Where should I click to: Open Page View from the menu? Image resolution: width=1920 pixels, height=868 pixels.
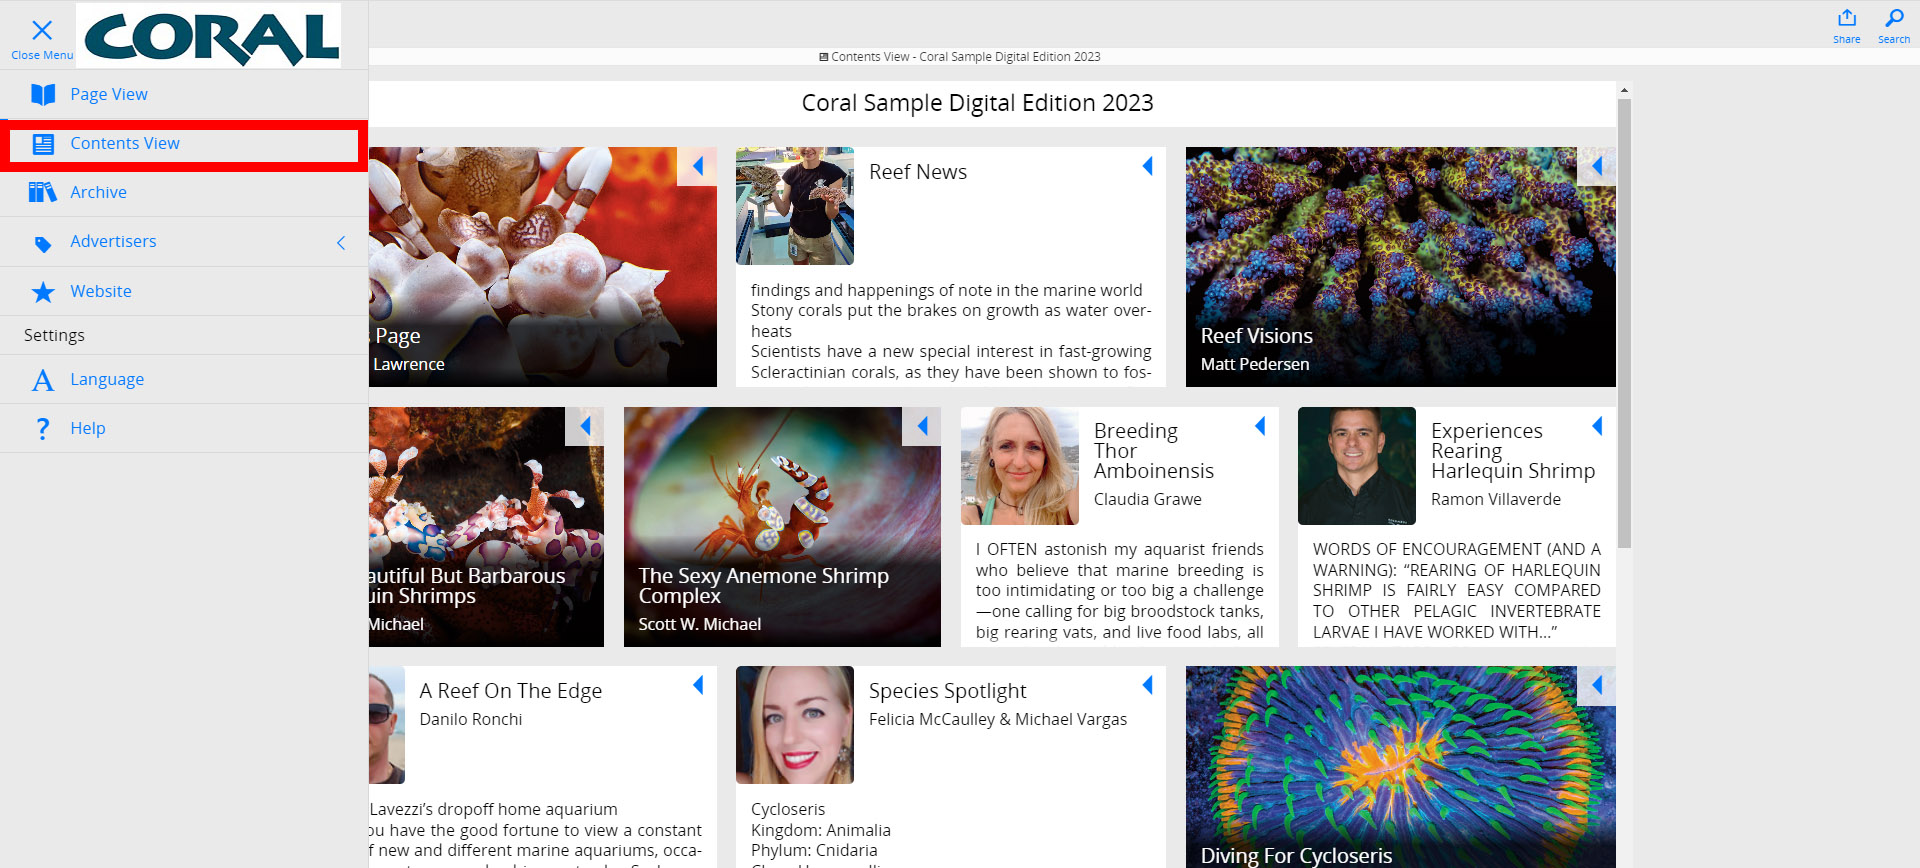(x=109, y=94)
